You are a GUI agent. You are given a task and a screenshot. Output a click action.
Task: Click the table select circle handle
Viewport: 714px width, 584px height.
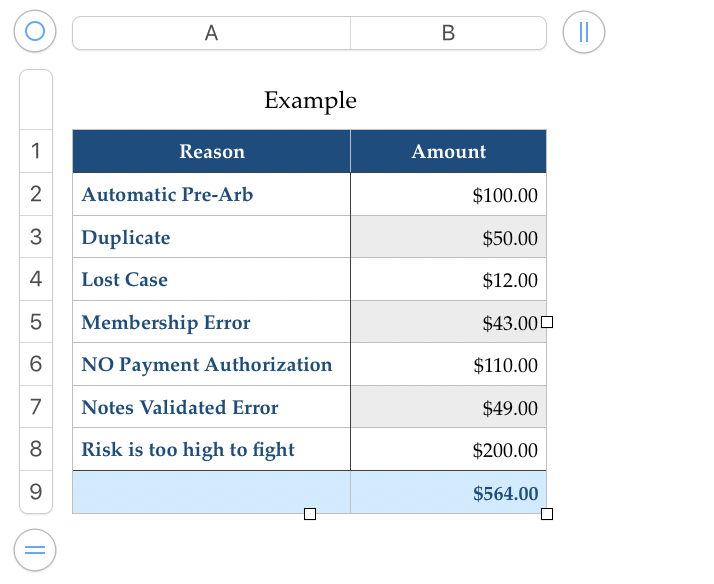[x=35, y=31]
